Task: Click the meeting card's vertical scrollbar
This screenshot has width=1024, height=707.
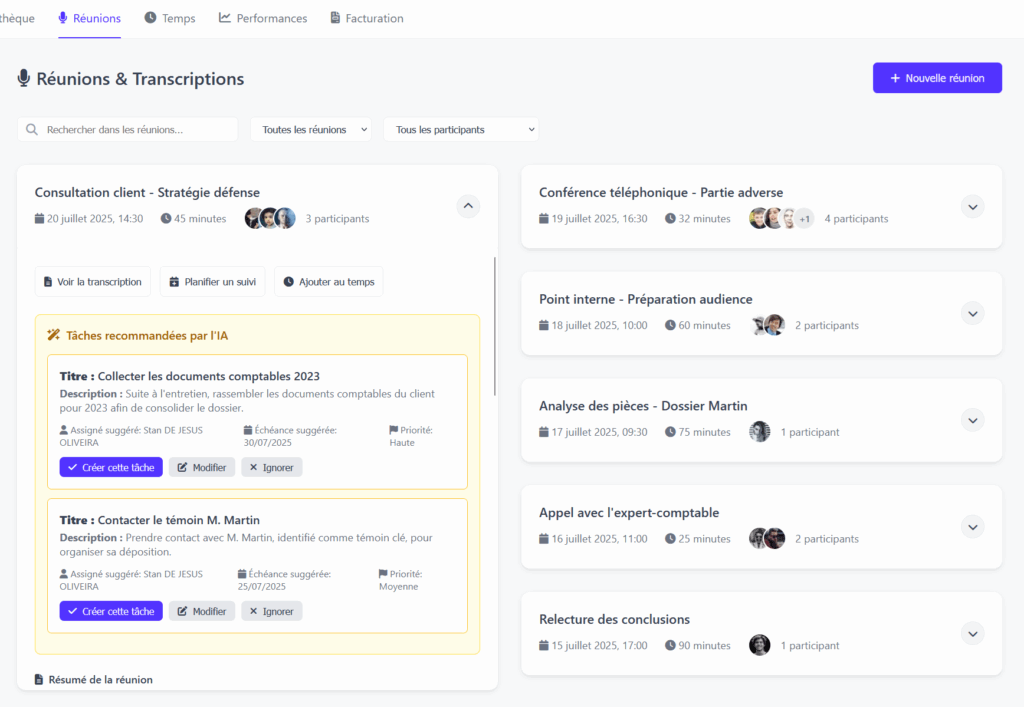Action: (494, 326)
